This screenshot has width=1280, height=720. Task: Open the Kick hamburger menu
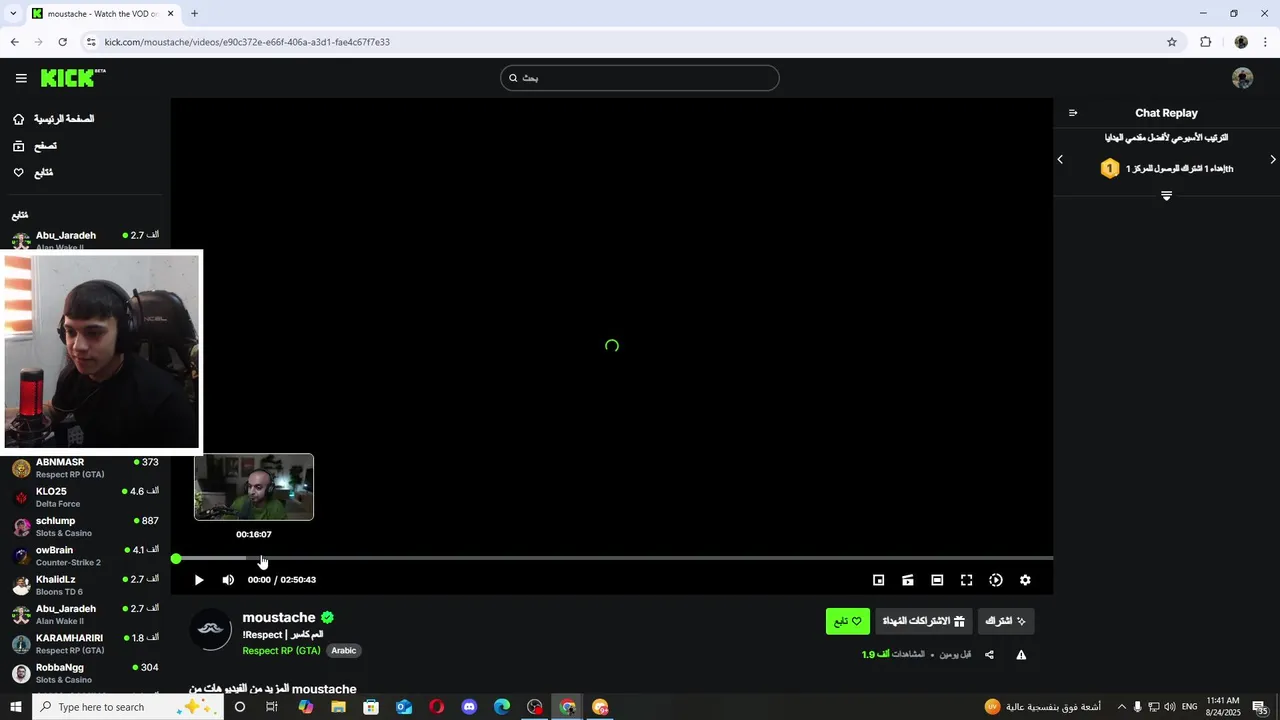21,78
